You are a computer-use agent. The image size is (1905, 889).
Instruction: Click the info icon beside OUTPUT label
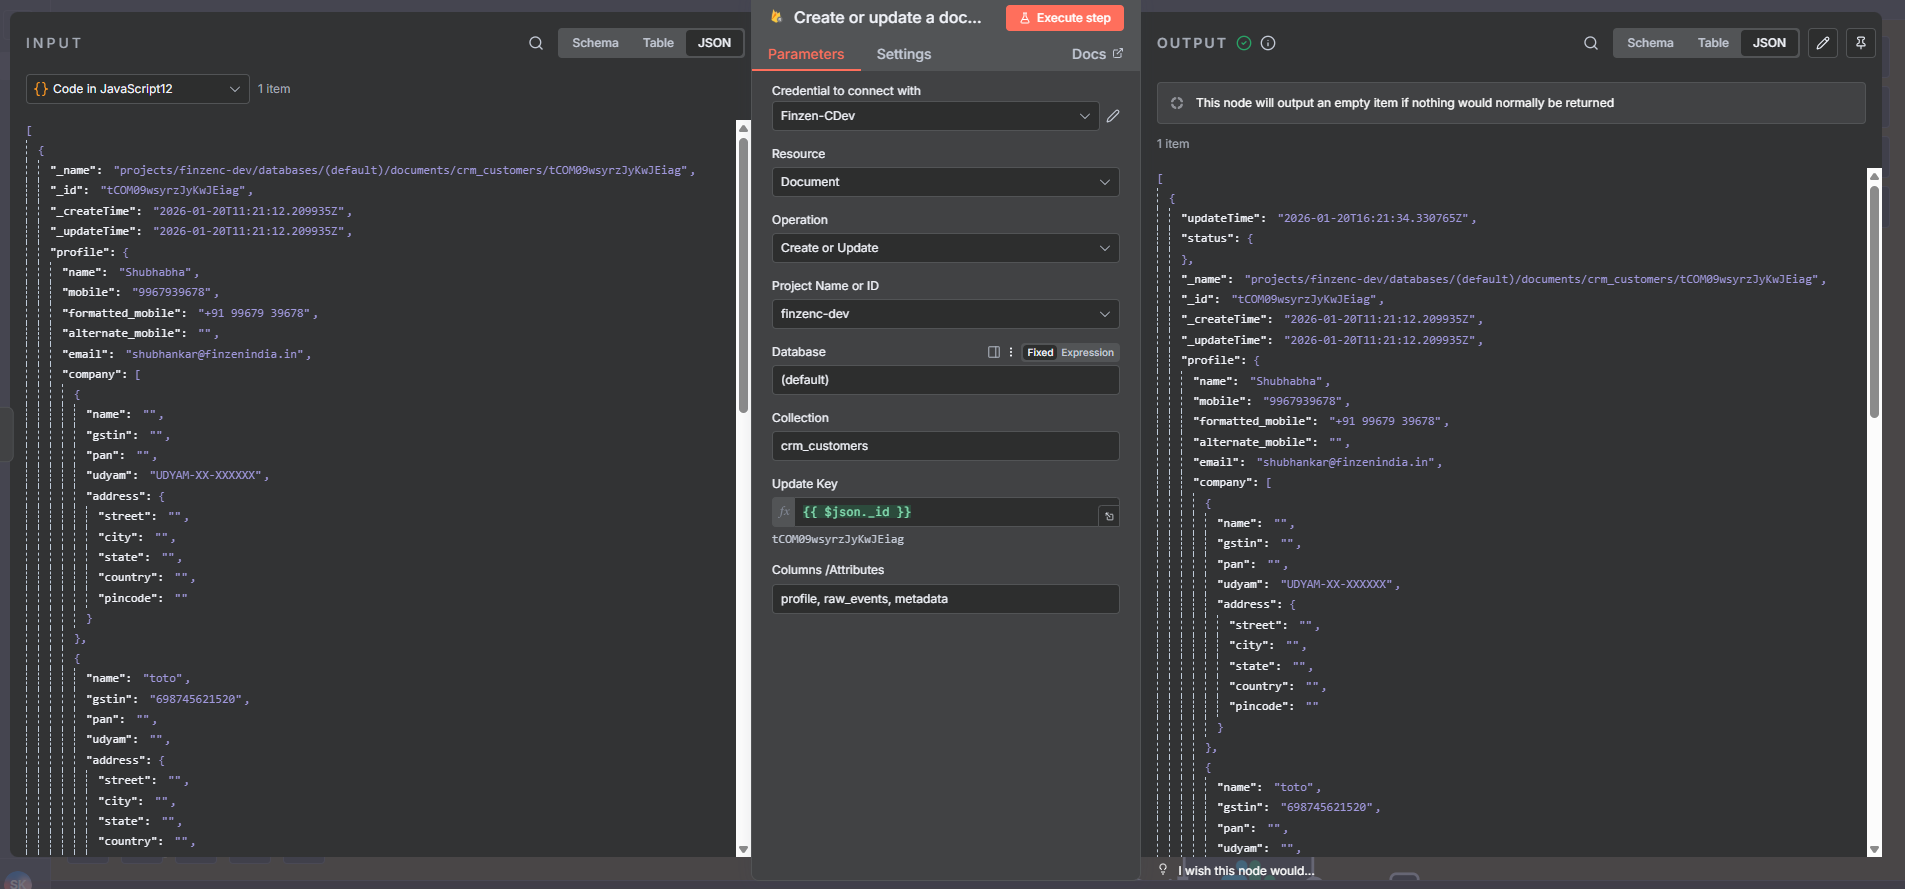click(x=1268, y=43)
